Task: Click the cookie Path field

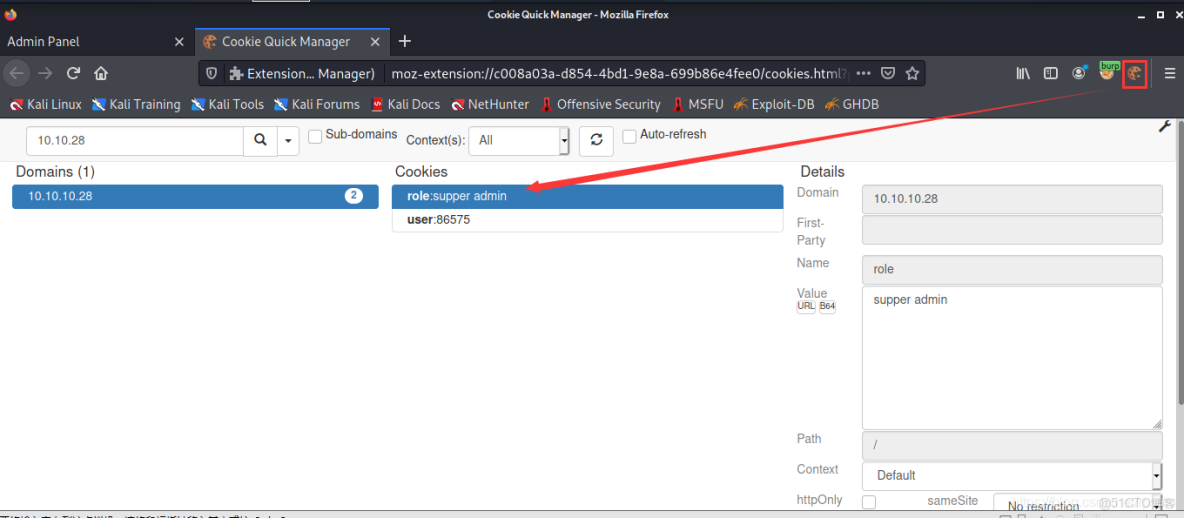Action: click(x=1012, y=445)
